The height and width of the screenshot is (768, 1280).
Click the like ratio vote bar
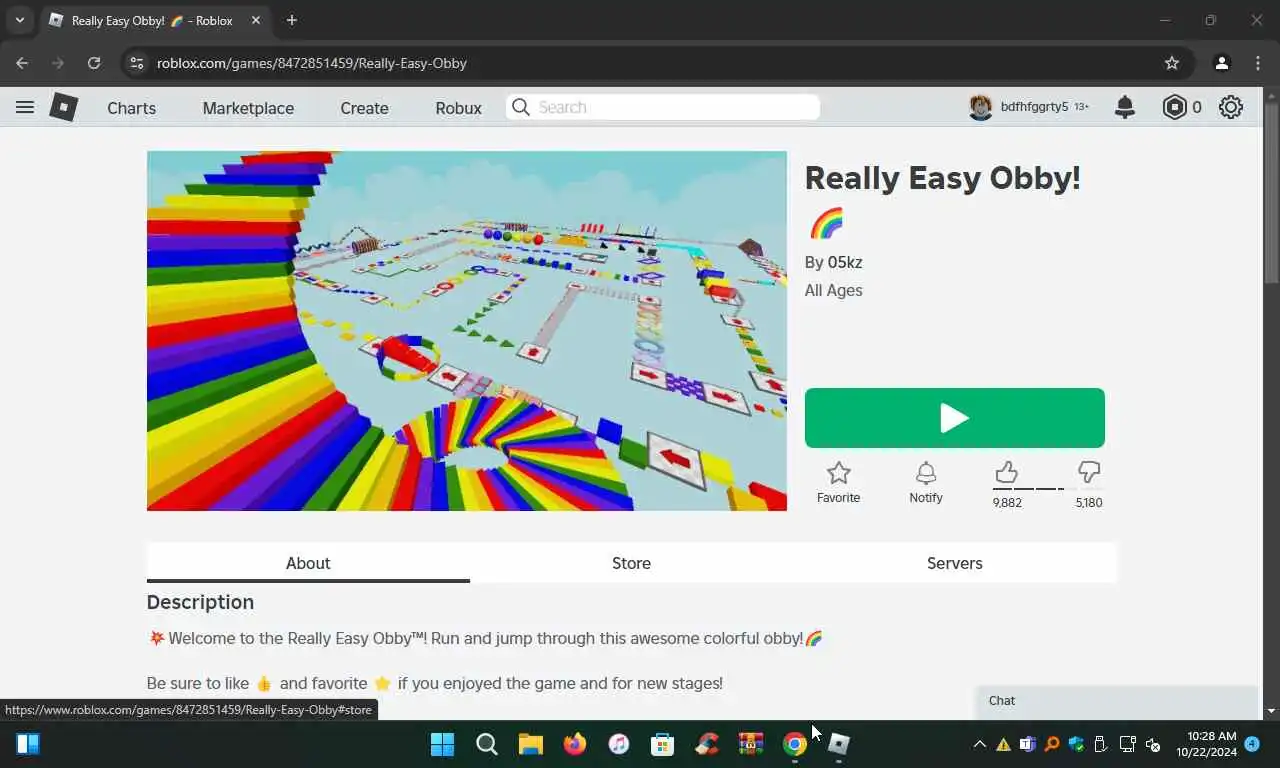coord(1048,489)
